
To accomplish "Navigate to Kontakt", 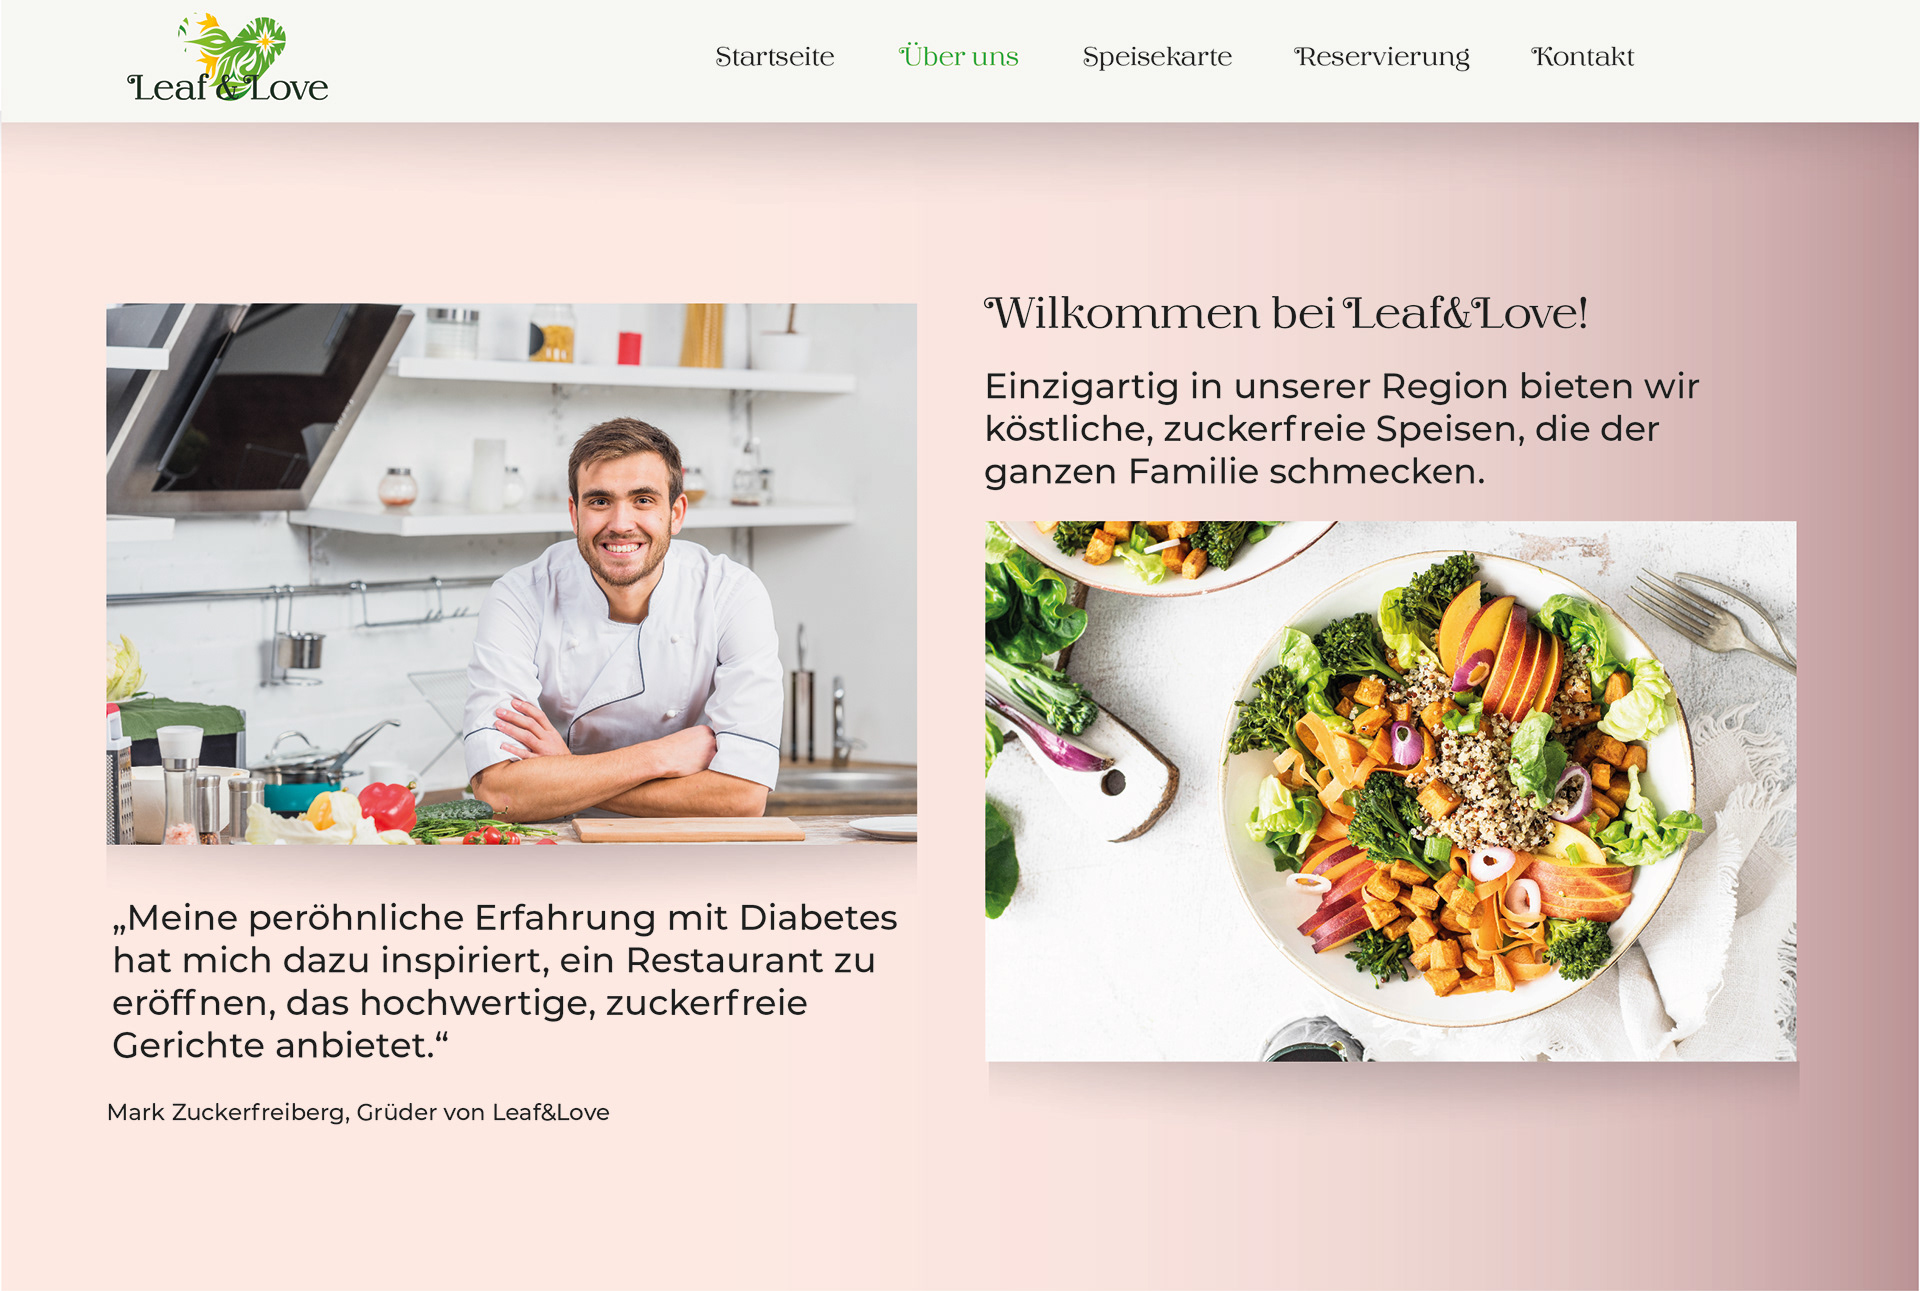I will click(x=1582, y=57).
